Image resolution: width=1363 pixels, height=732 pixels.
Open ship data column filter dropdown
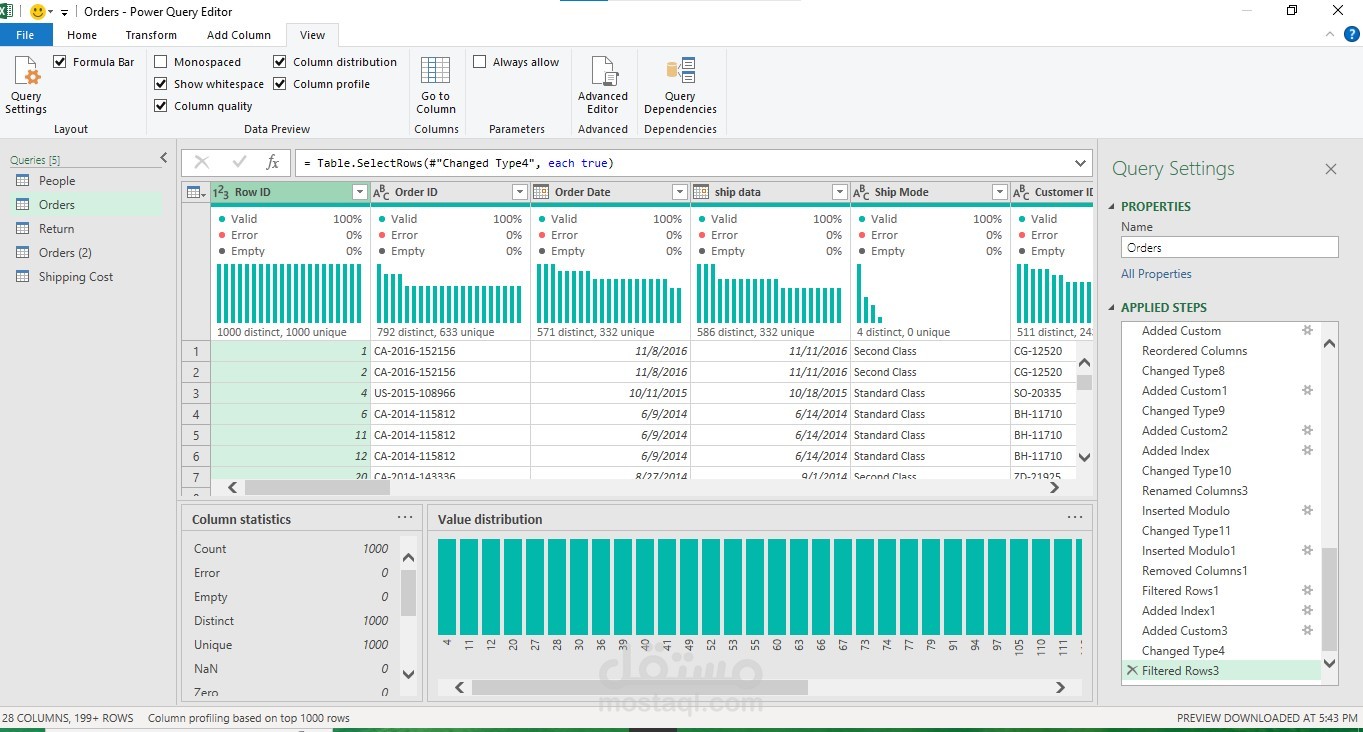click(840, 192)
